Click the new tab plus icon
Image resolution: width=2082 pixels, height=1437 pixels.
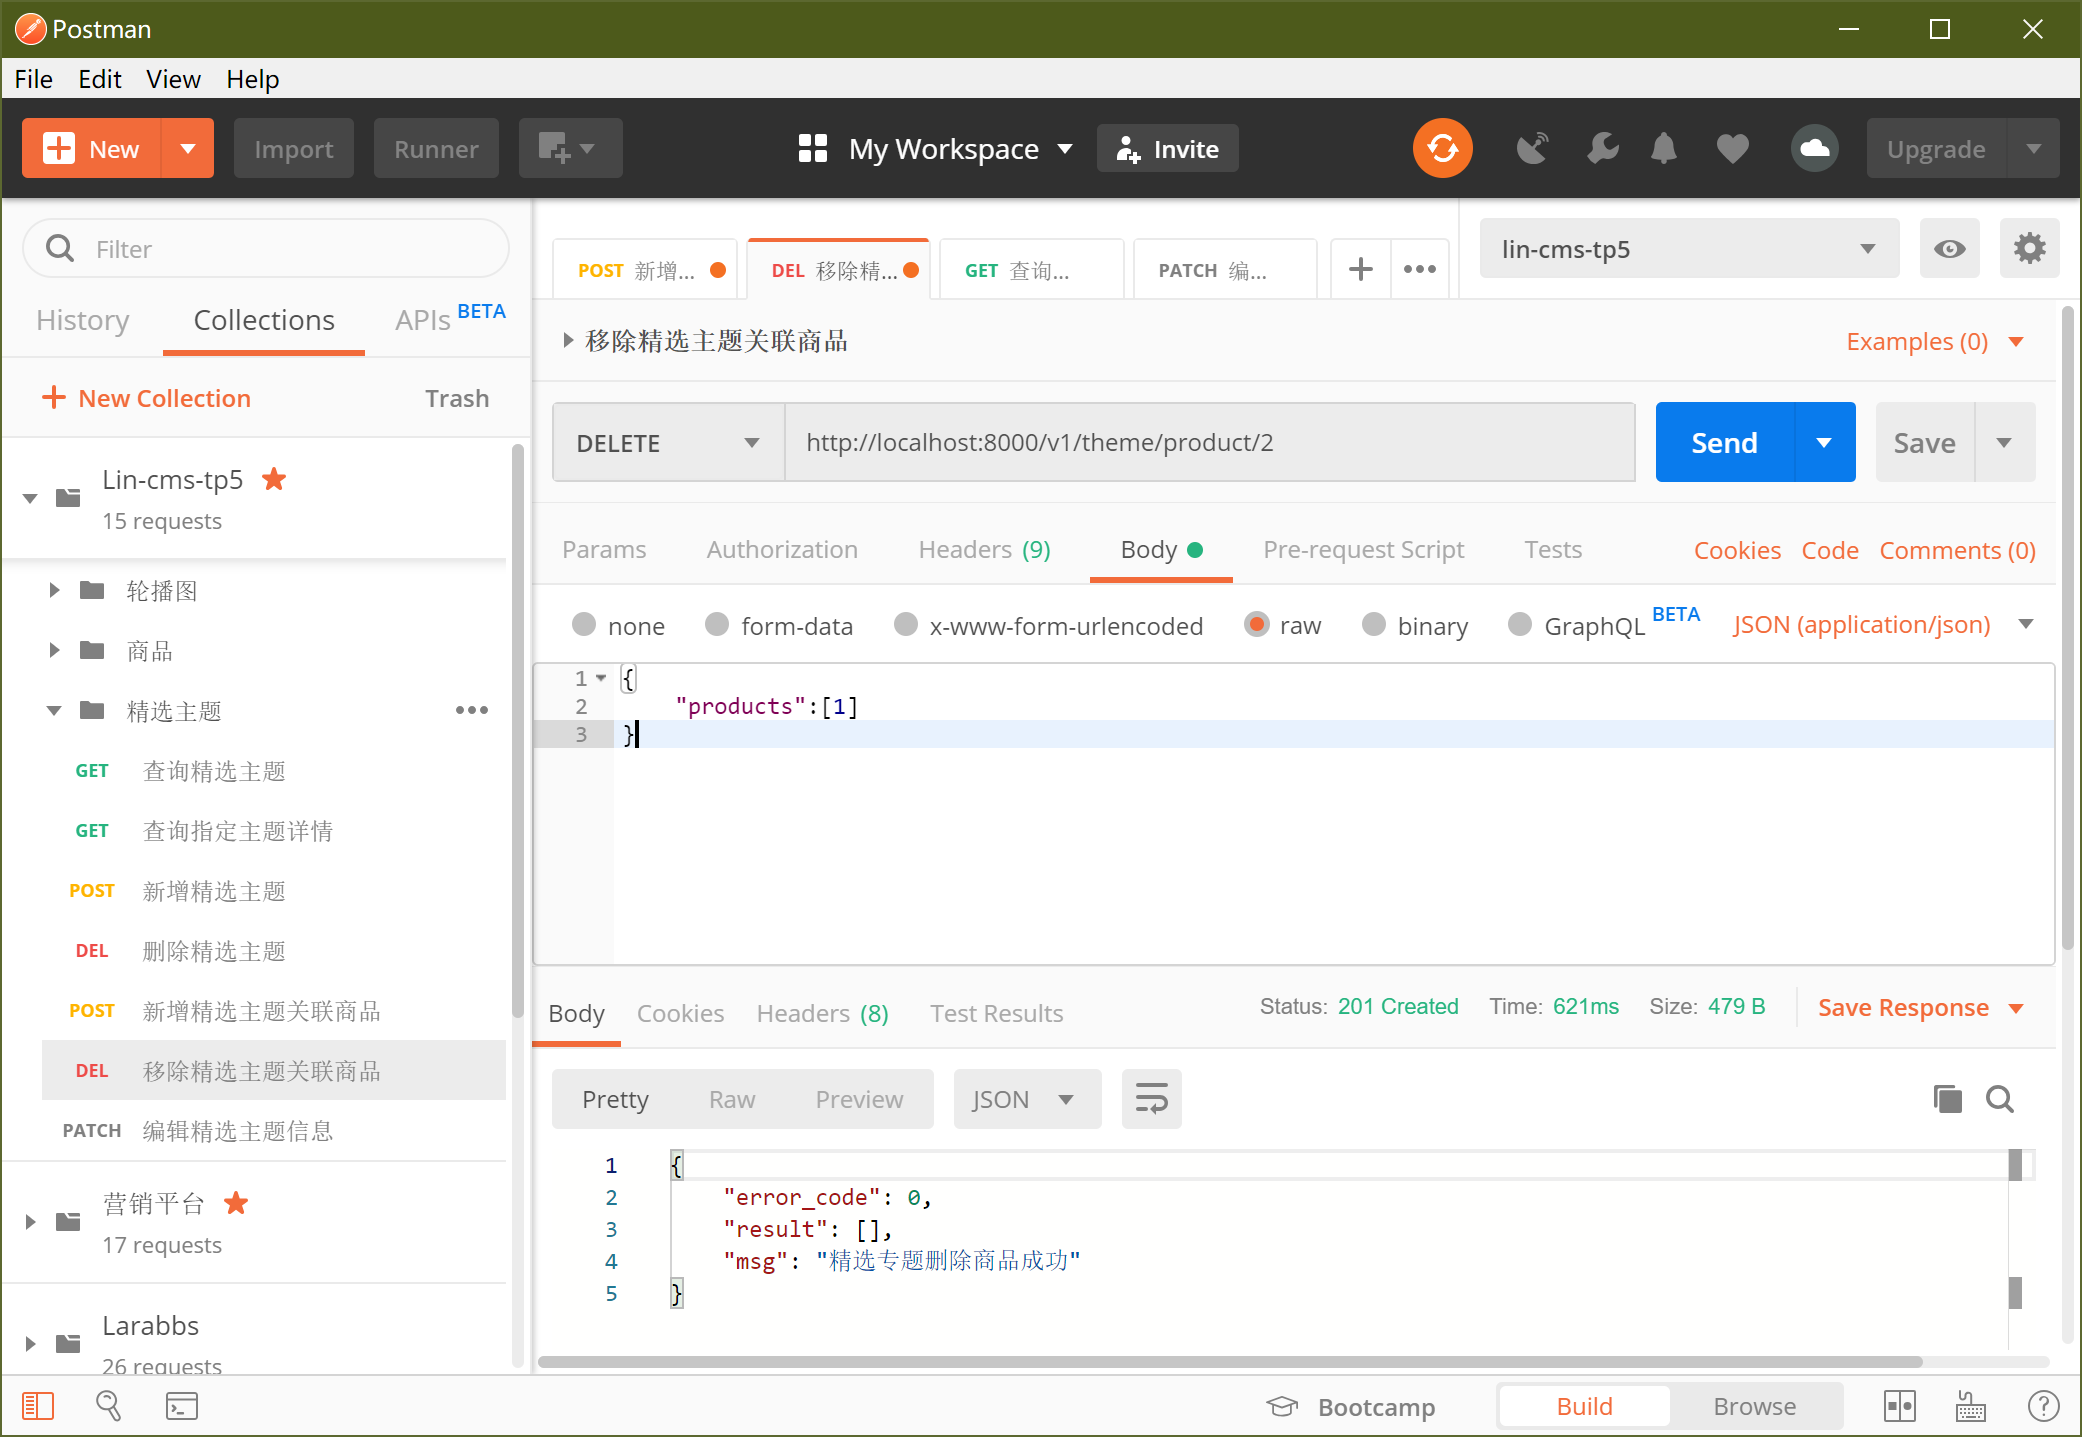pyautogui.click(x=1360, y=269)
